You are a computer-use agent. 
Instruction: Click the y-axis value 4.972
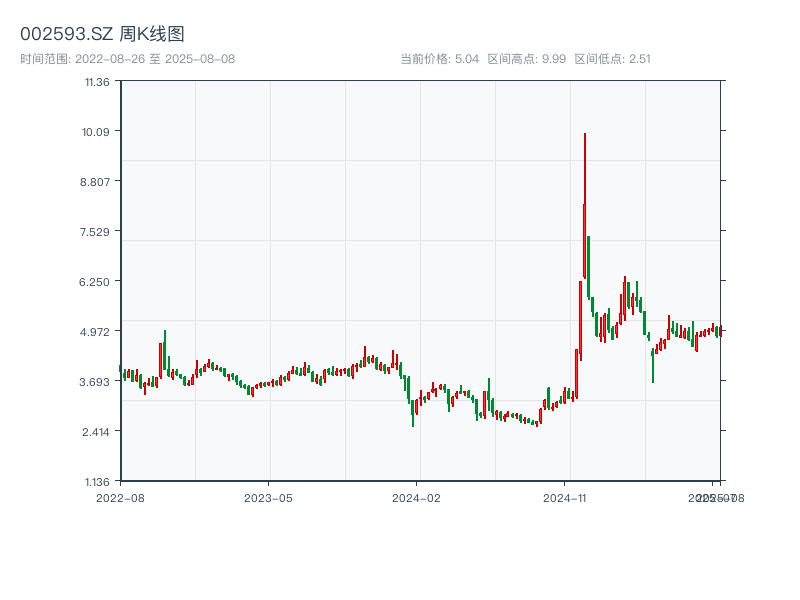click(x=94, y=332)
